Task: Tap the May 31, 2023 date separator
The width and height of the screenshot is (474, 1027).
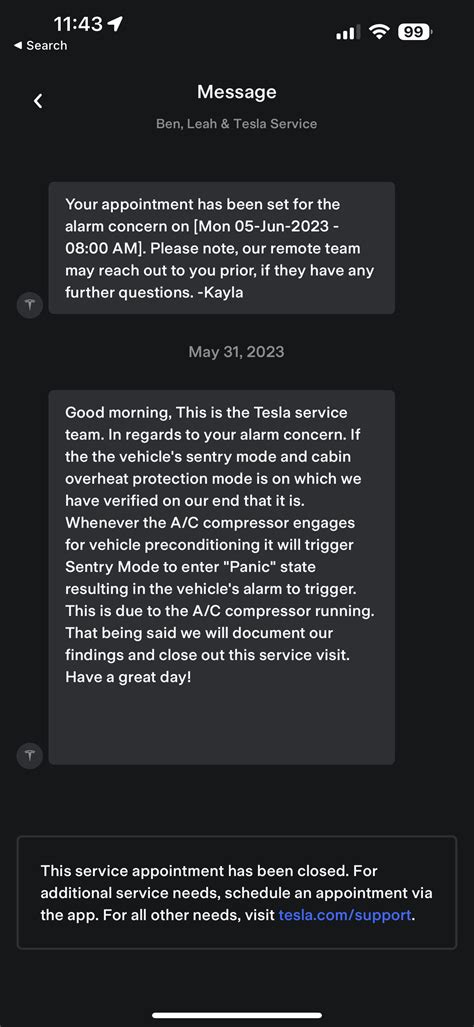Action: point(236,352)
